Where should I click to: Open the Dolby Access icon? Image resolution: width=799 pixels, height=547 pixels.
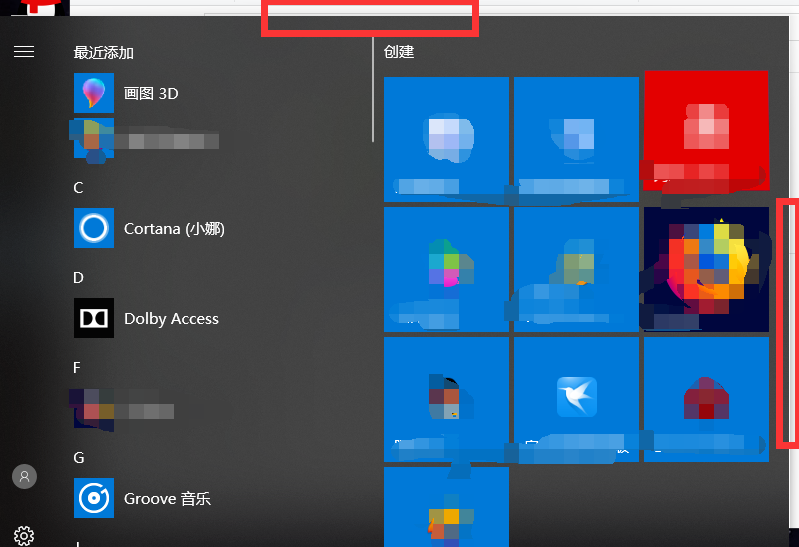point(94,318)
